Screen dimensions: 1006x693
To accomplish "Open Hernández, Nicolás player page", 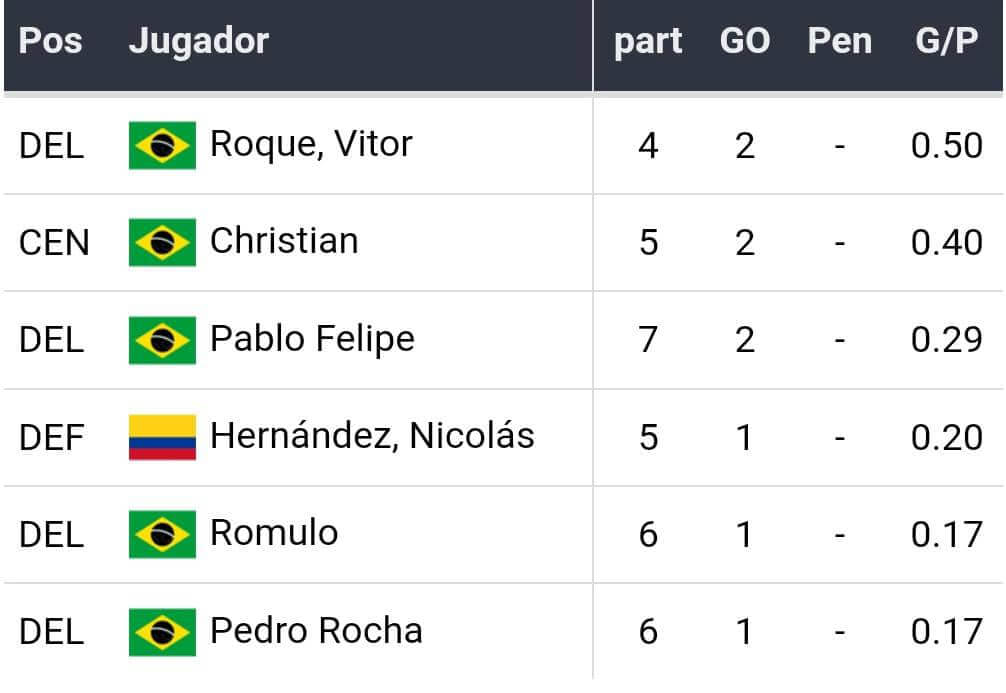I will tap(372, 436).
